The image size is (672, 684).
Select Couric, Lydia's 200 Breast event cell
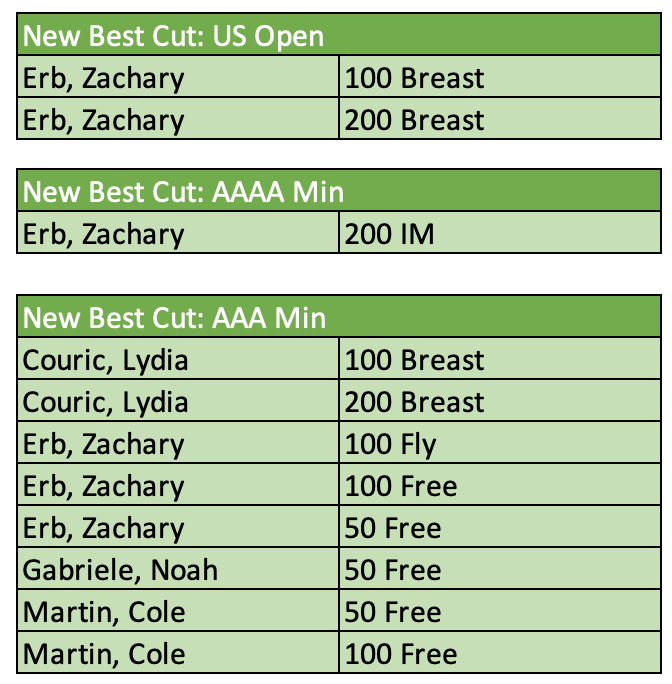[414, 402]
